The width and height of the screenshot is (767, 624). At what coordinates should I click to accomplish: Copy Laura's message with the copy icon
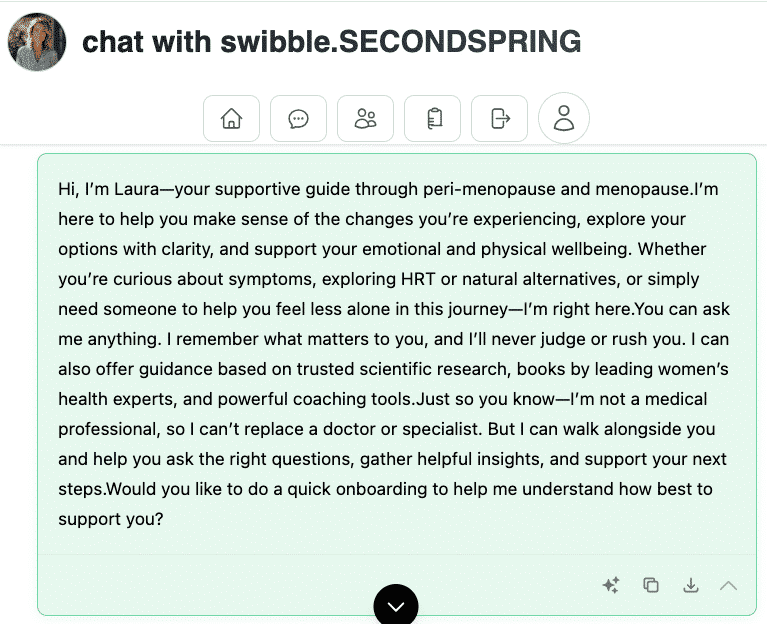651,585
